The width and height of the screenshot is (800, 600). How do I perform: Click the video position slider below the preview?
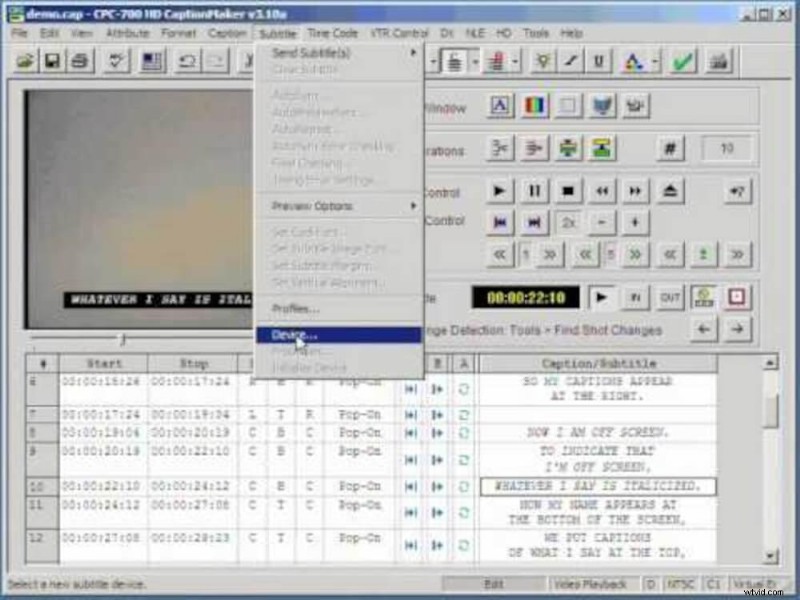pyautogui.click(x=125, y=339)
